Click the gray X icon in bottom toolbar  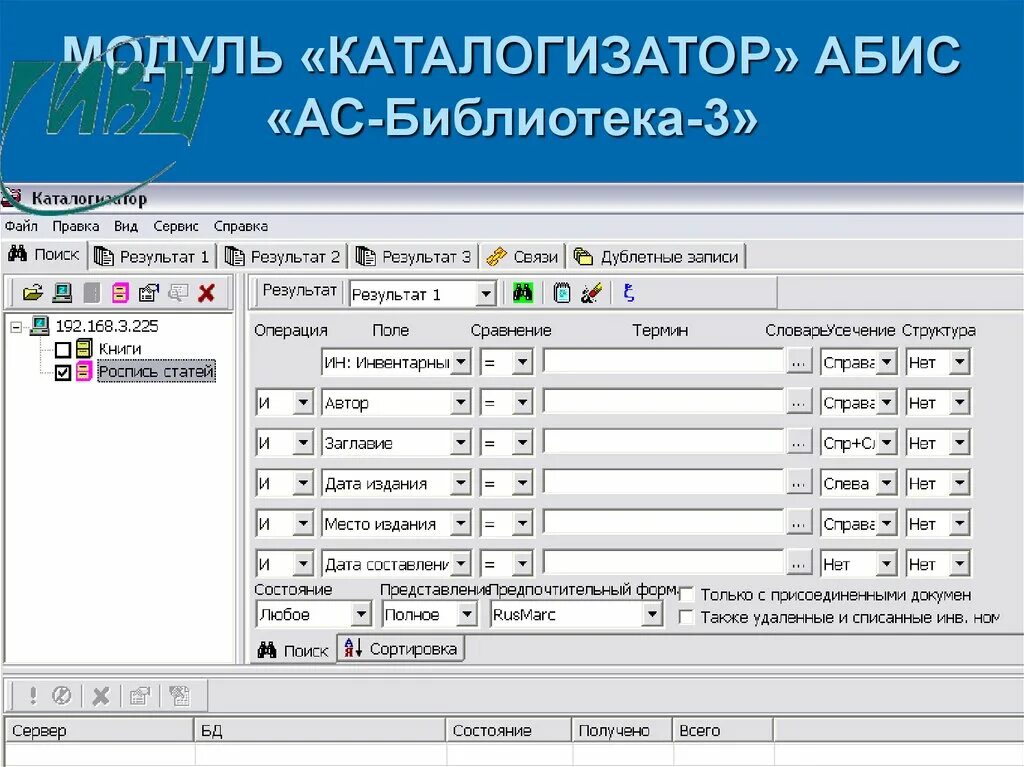pyautogui.click(x=101, y=696)
